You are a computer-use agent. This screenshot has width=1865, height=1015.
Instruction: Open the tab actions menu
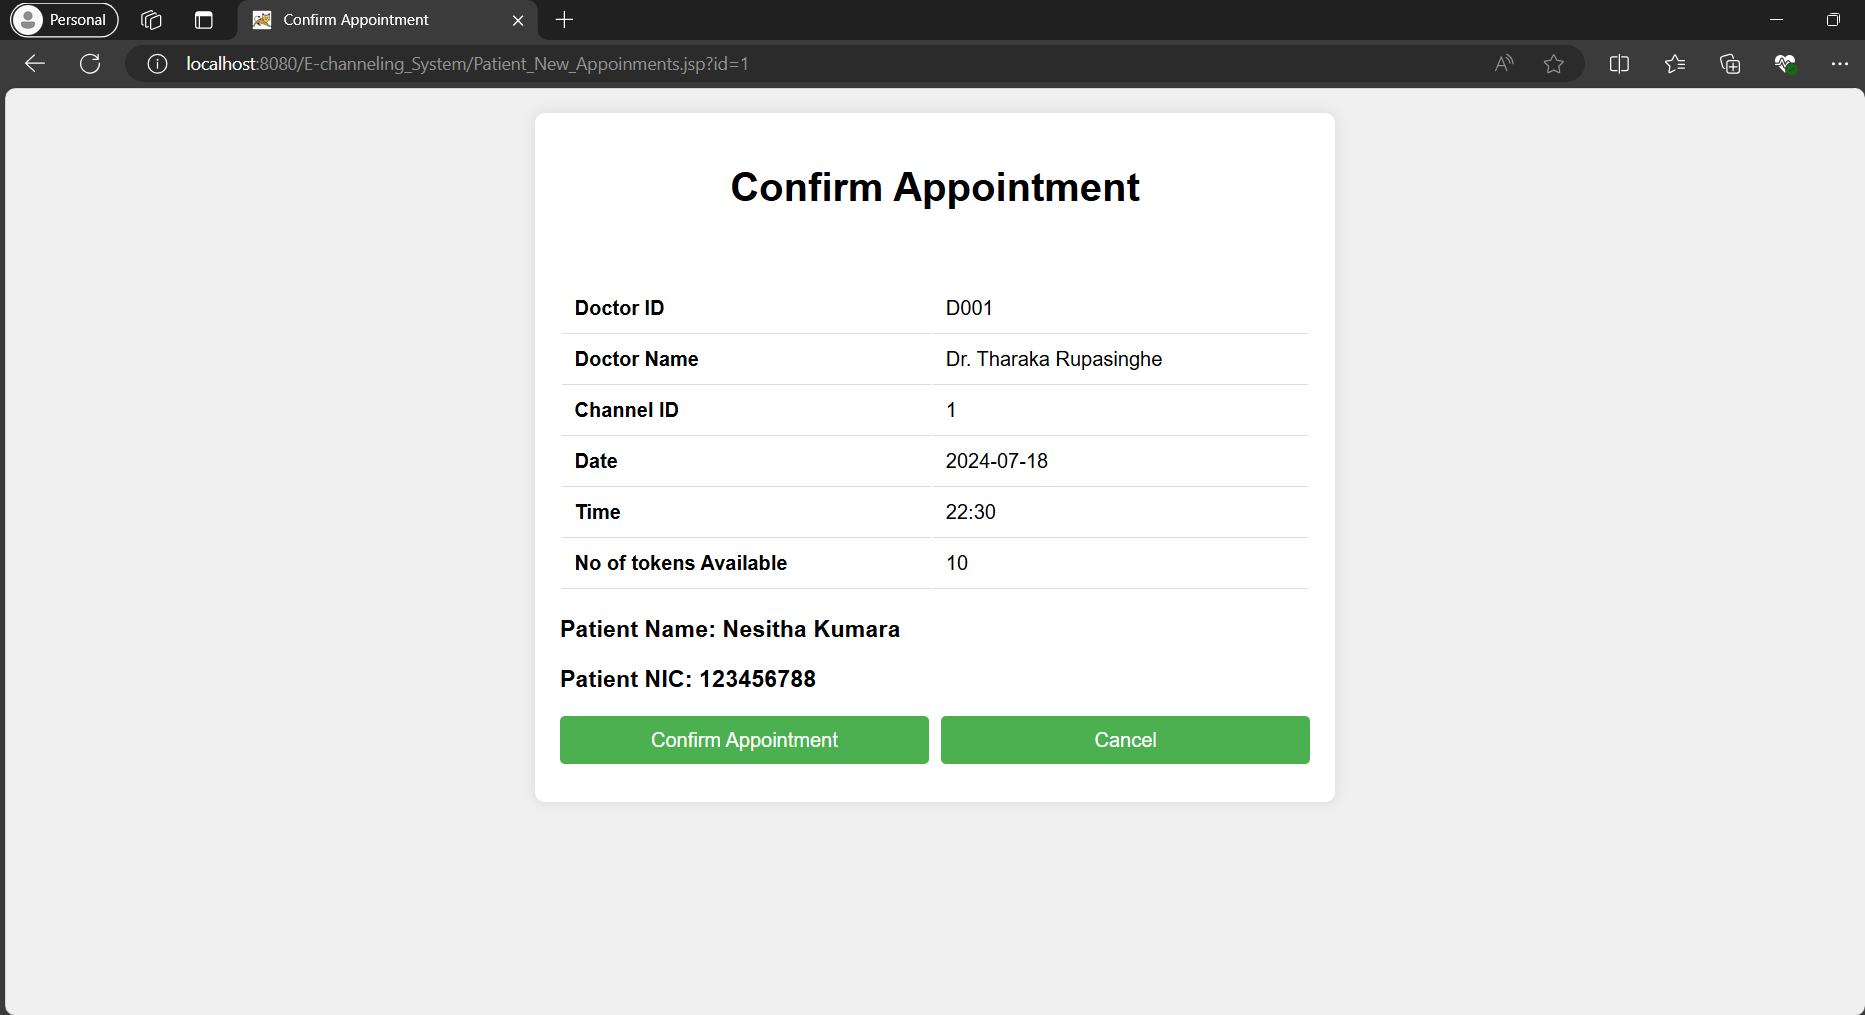pyautogui.click(x=204, y=20)
